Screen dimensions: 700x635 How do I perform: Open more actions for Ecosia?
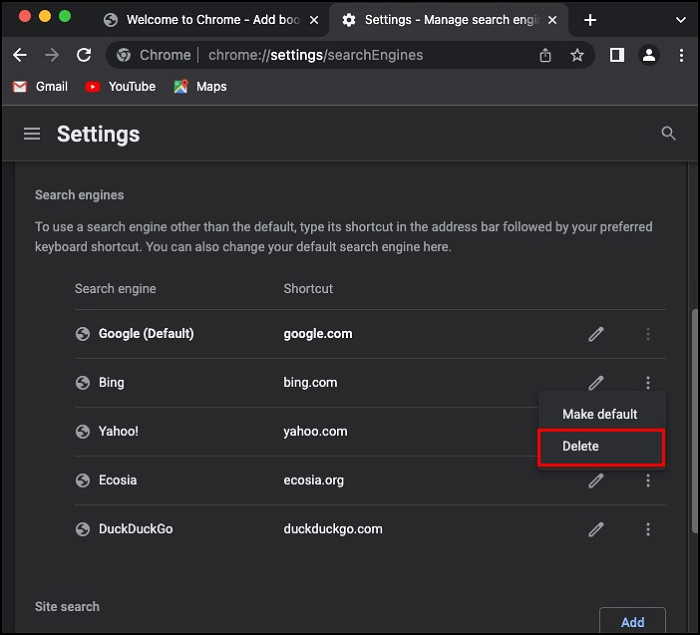(x=648, y=481)
